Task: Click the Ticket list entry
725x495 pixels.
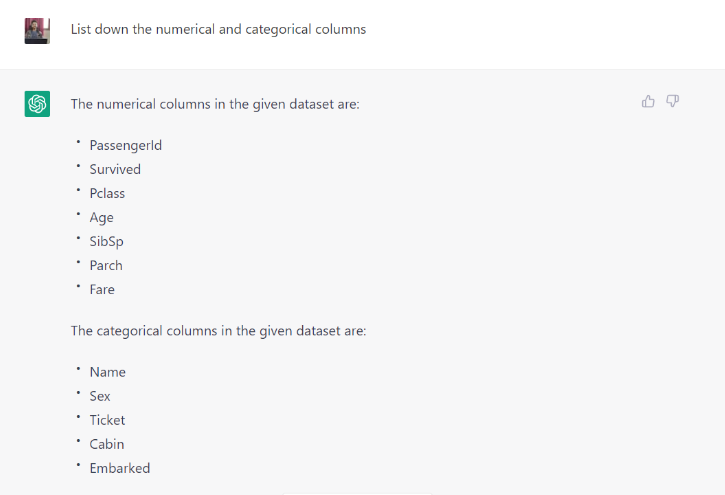Action: pos(107,420)
